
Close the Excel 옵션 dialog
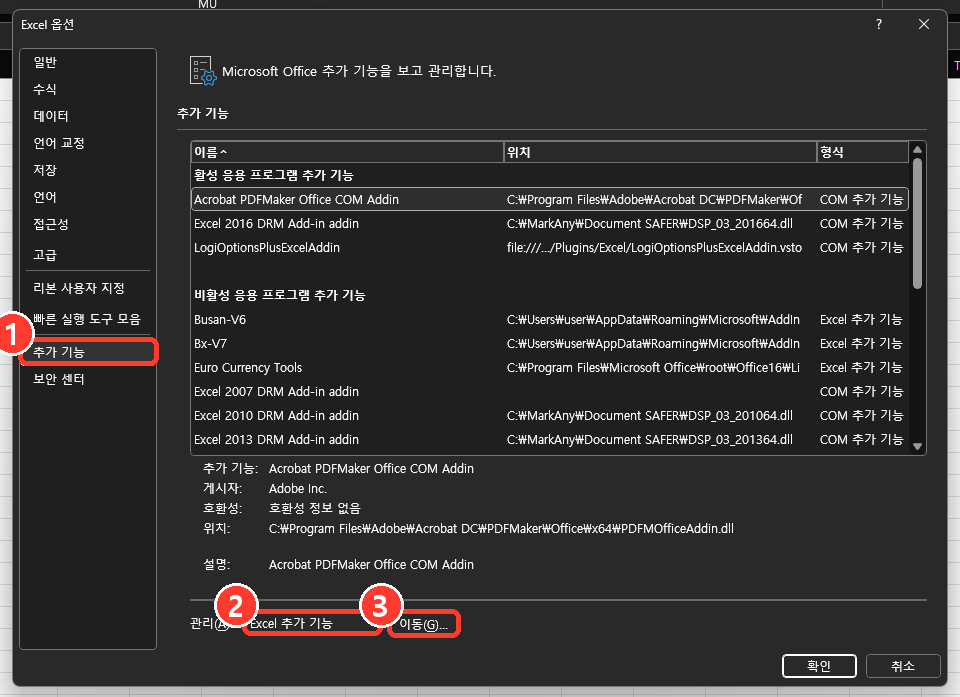click(x=924, y=24)
